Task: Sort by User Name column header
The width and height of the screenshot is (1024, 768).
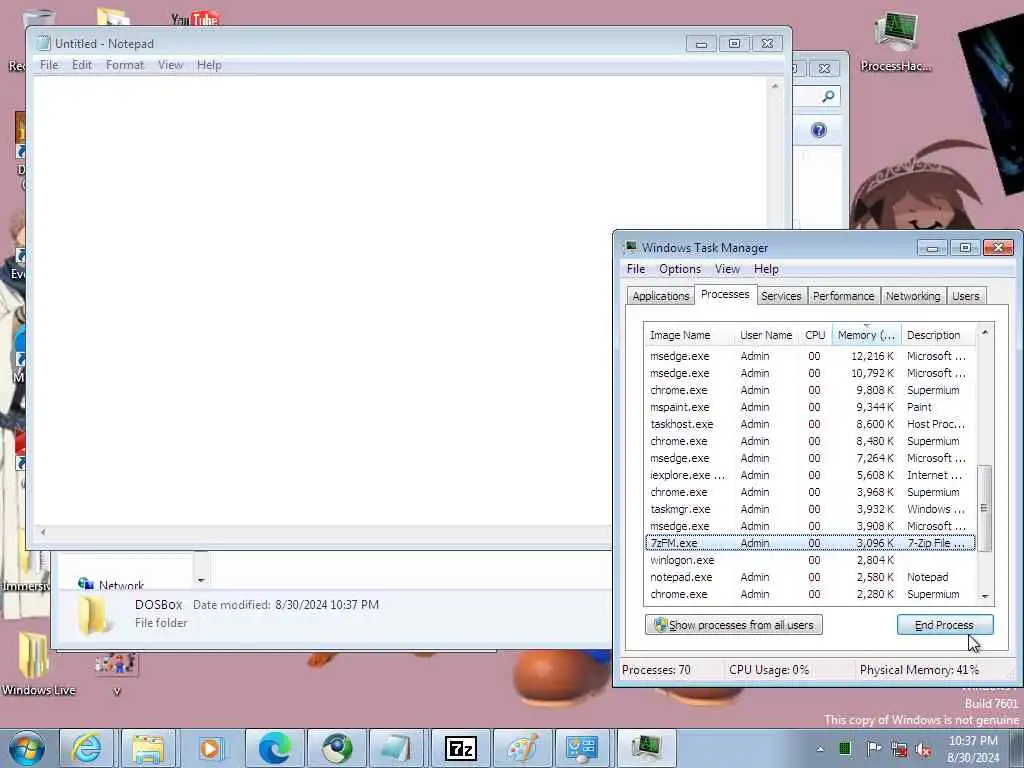Action: (x=766, y=335)
